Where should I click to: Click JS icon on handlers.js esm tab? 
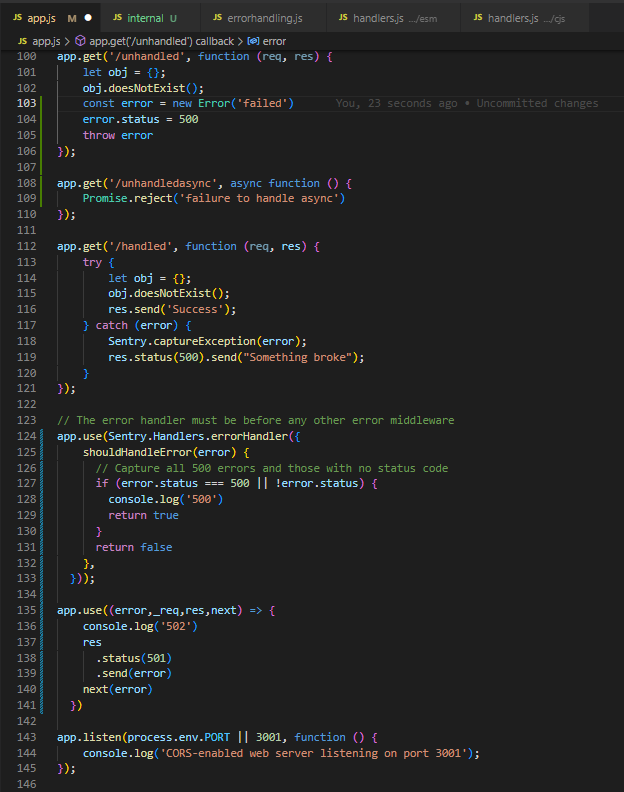click(343, 18)
